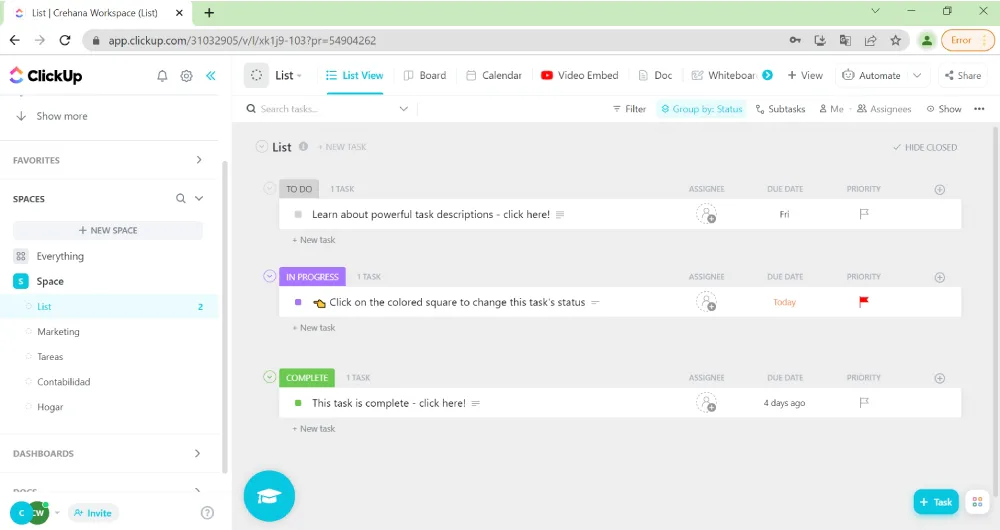Collapse the sidebar with double-chevron icon

(210, 76)
